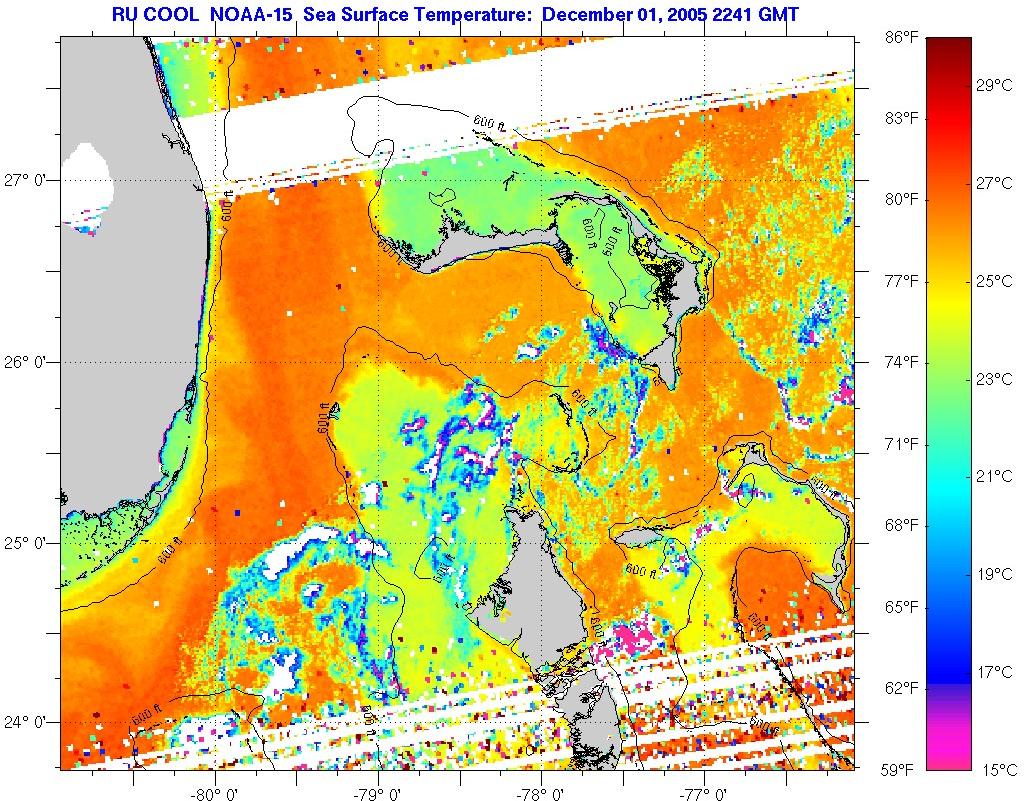Click the 26° 0' latitude label

coord(24,362)
